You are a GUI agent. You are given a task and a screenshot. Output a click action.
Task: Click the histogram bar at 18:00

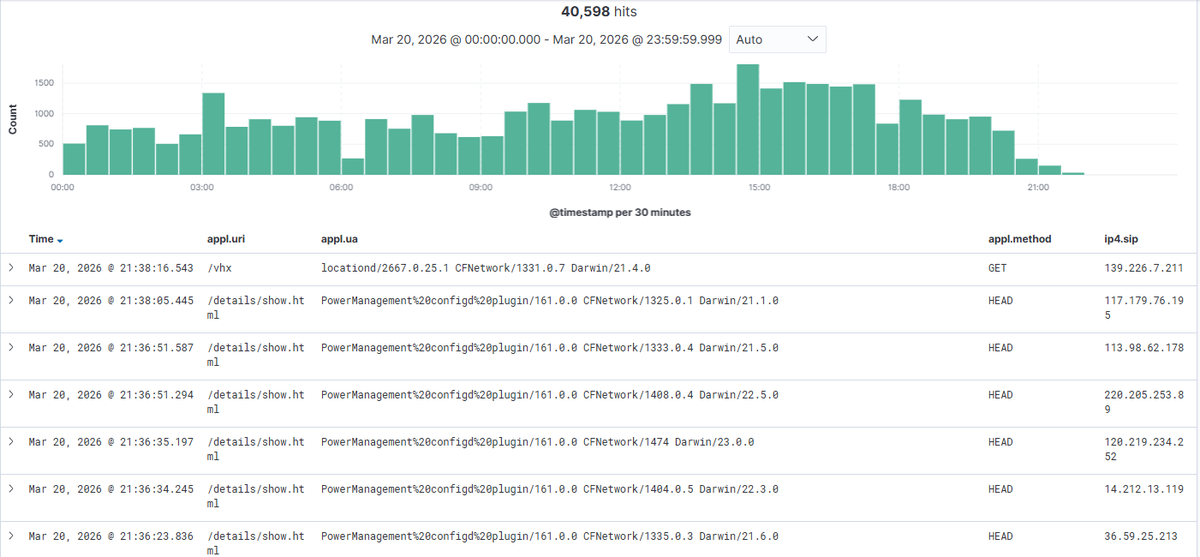pyautogui.click(x=910, y=137)
